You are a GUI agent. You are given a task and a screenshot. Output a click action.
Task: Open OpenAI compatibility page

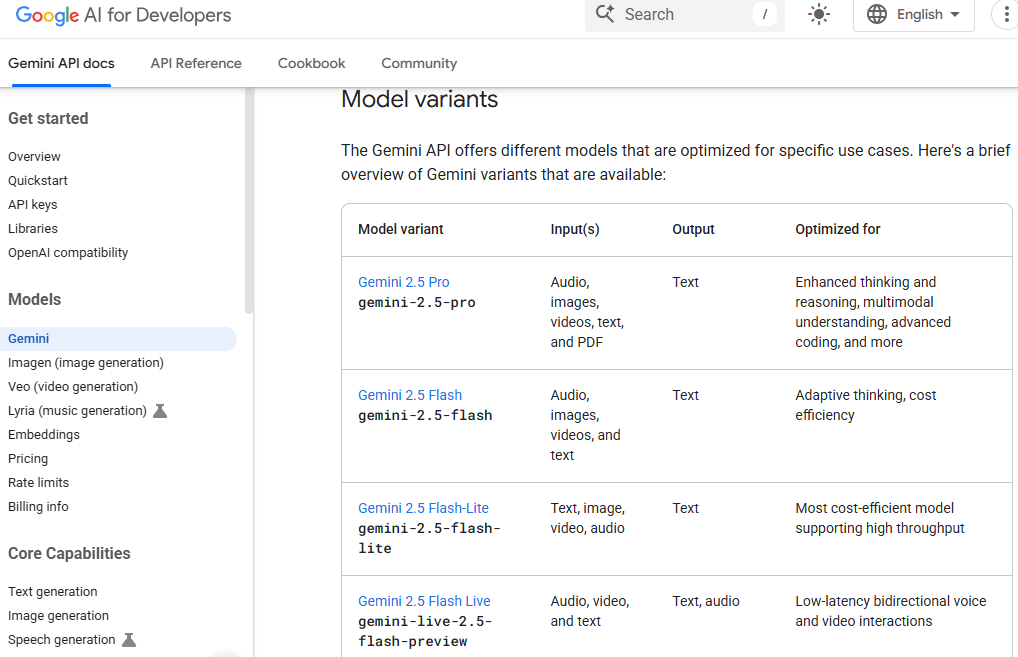point(68,253)
